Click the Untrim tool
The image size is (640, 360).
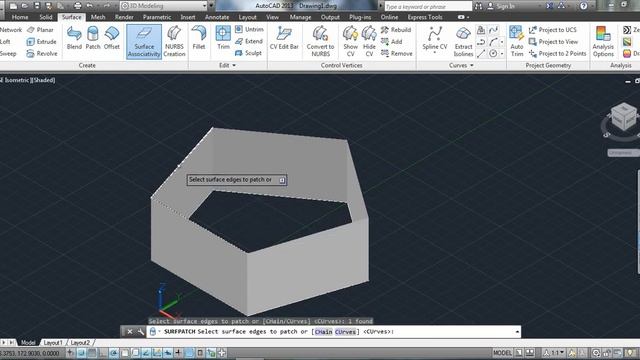pos(249,29)
